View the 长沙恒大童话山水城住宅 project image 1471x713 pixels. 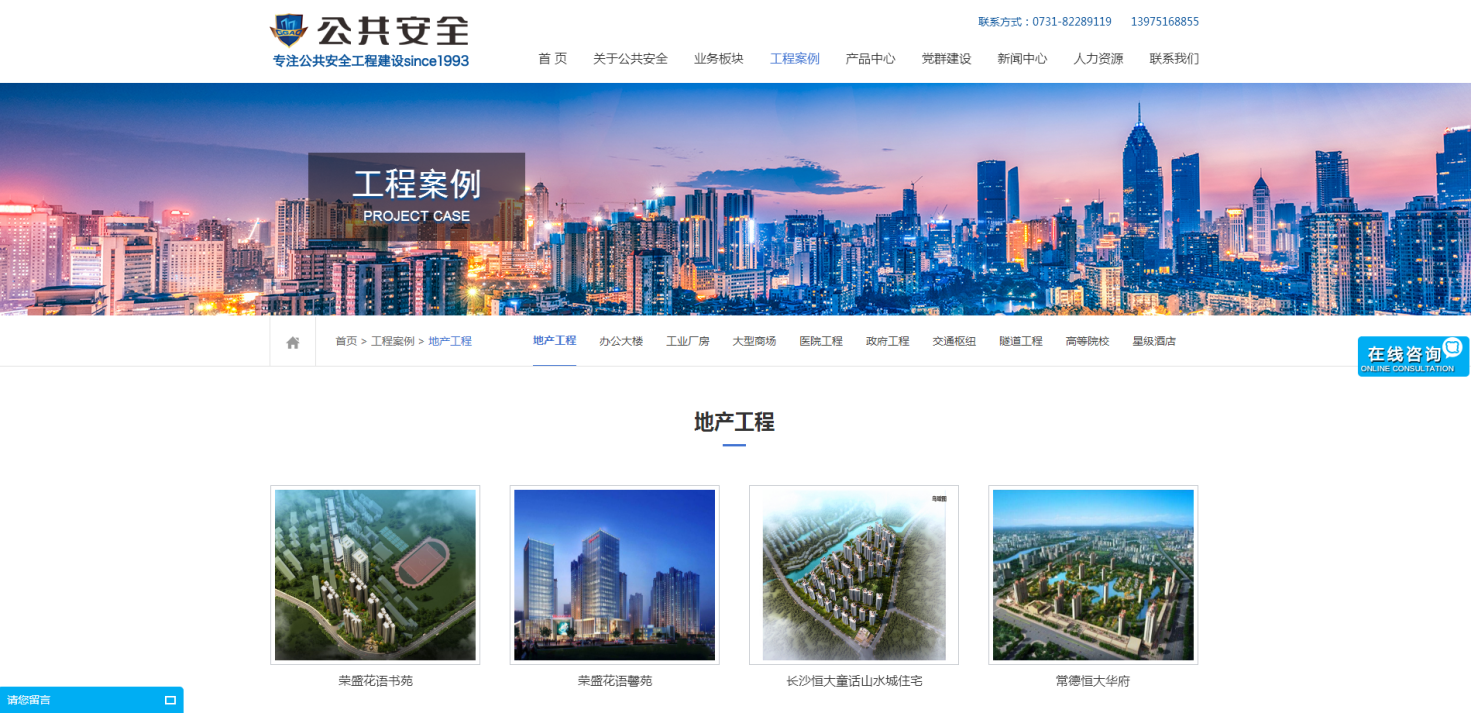pyautogui.click(x=853, y=575)
